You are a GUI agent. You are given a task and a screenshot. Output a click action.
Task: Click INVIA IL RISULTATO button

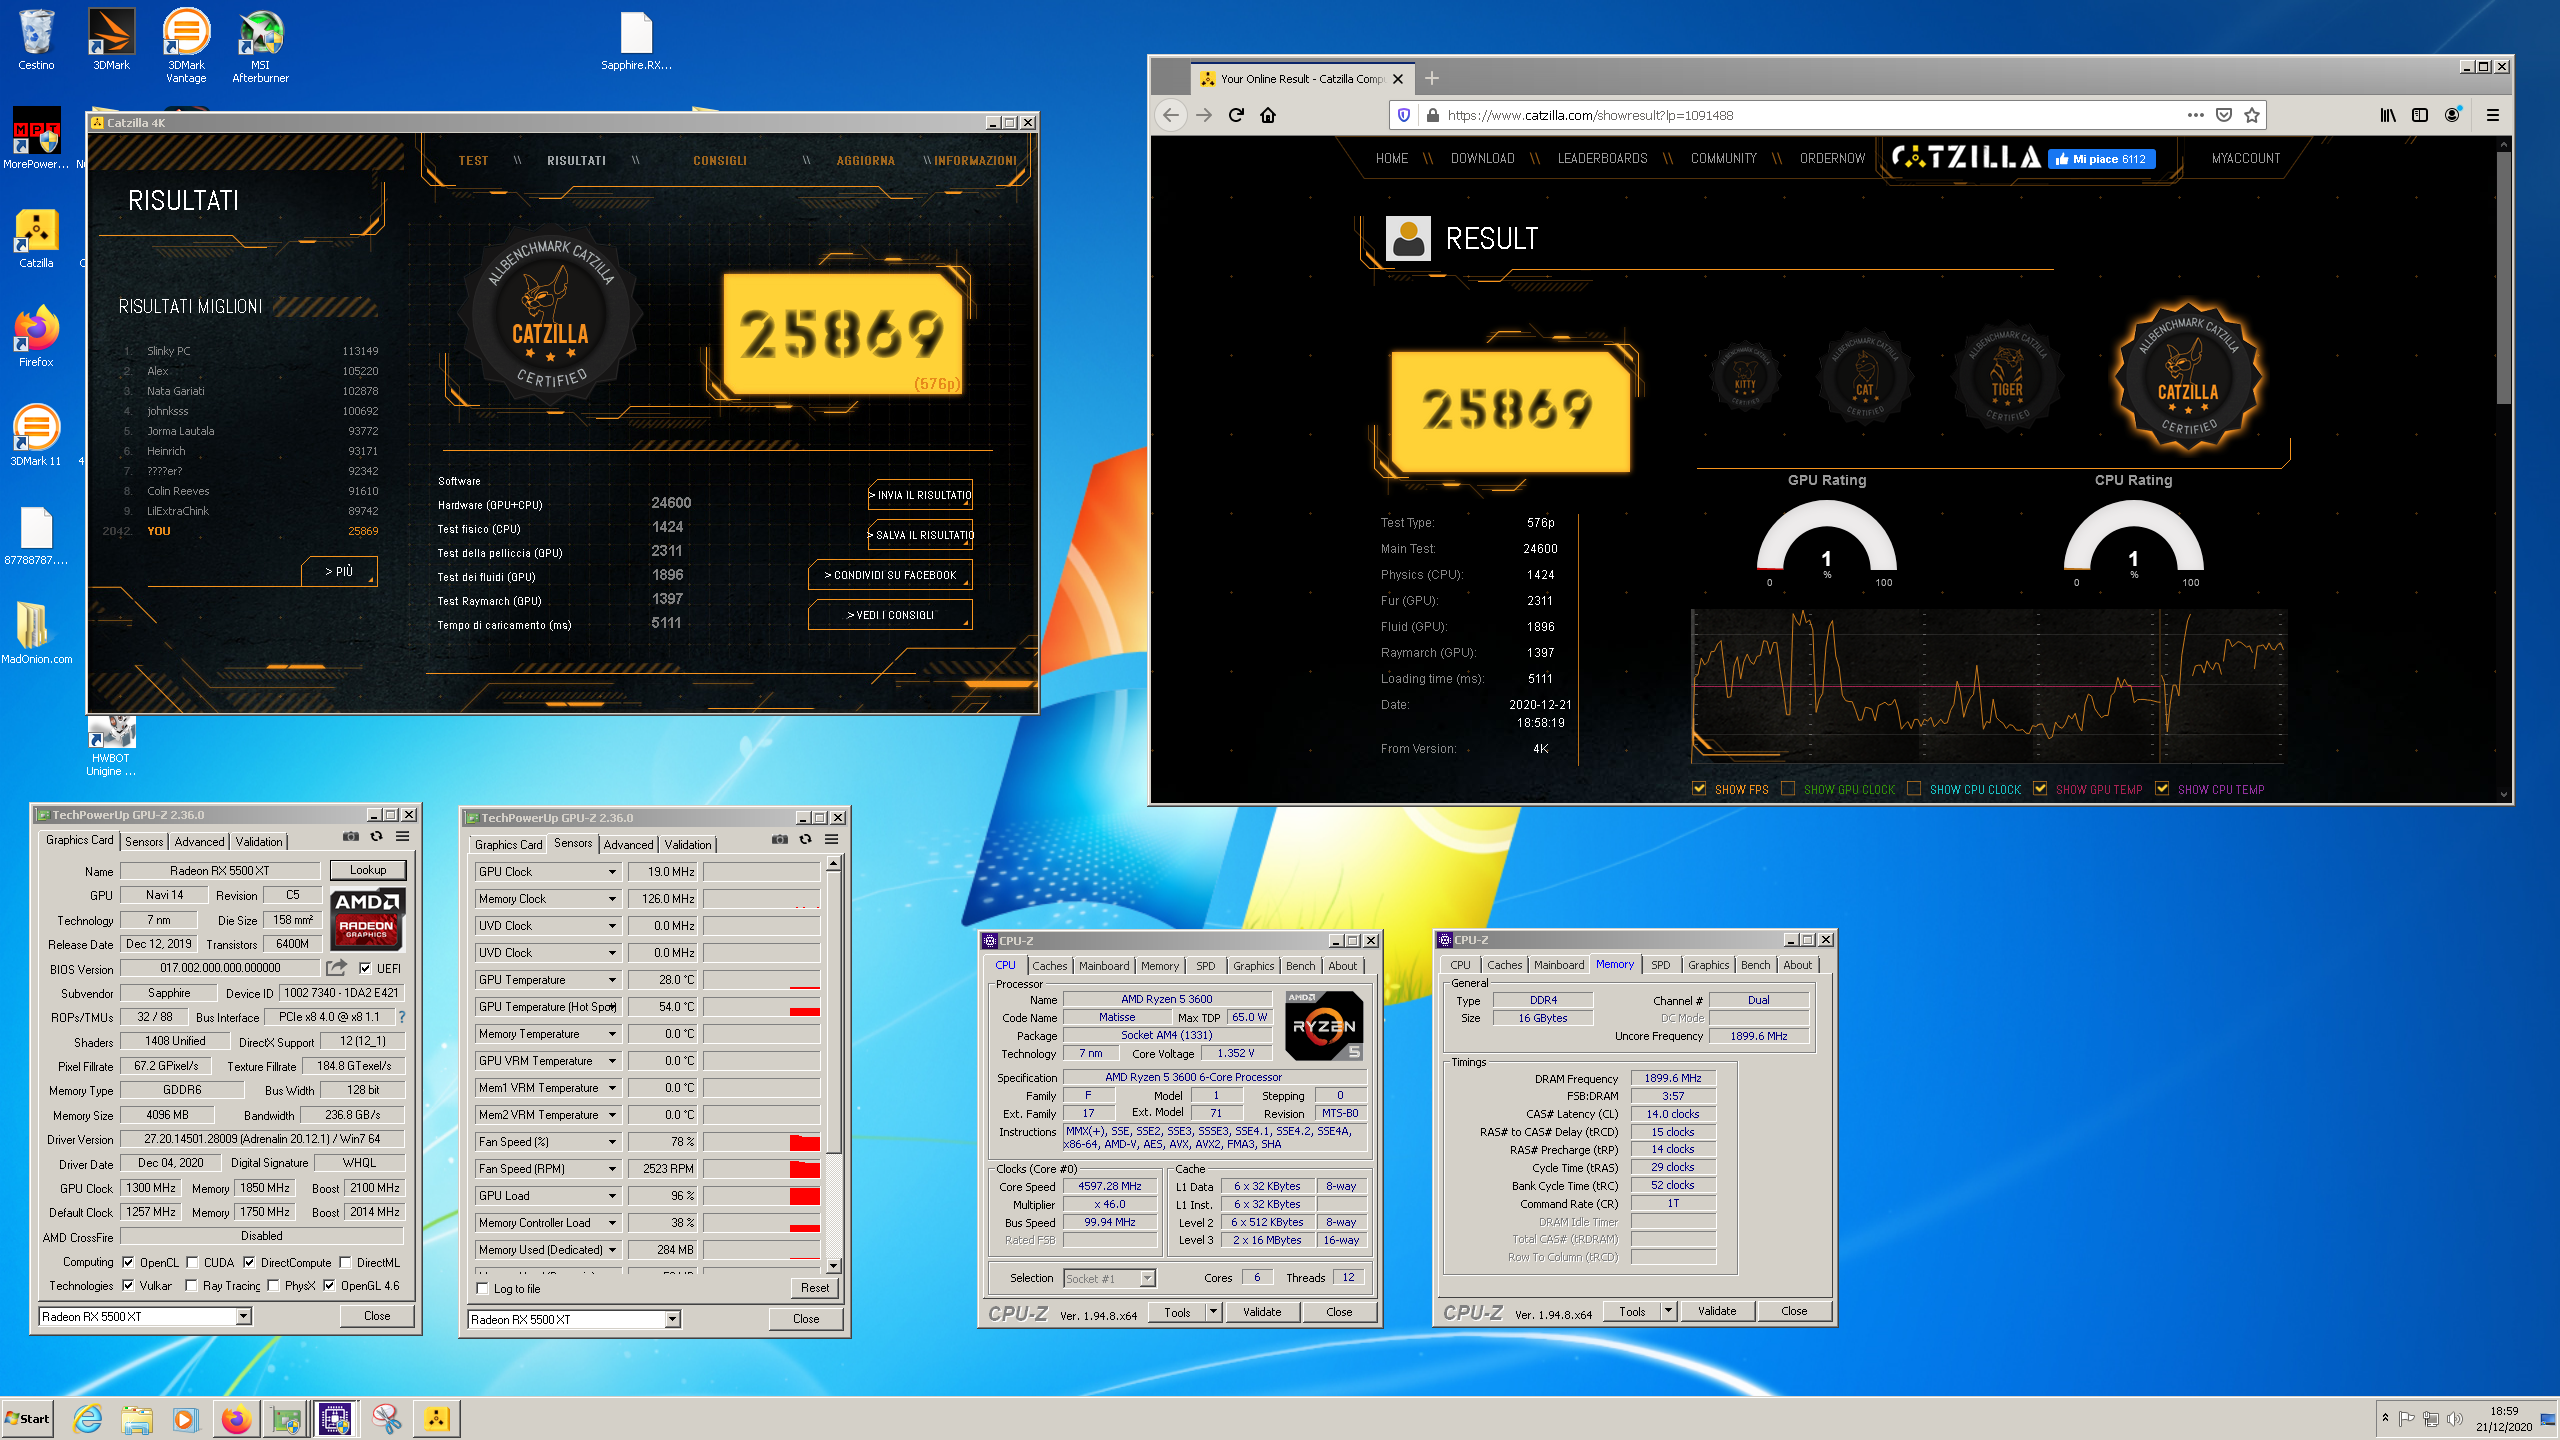point(920,495)
